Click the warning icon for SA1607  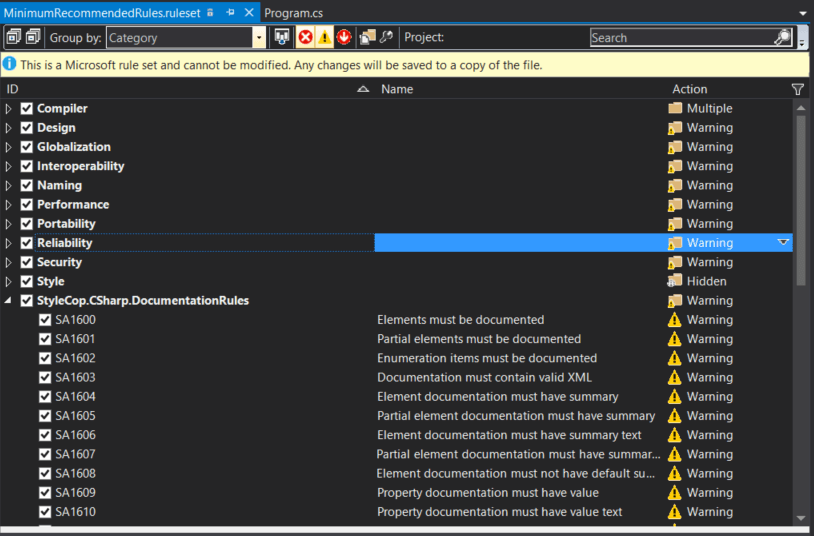(x=674, y=454)
